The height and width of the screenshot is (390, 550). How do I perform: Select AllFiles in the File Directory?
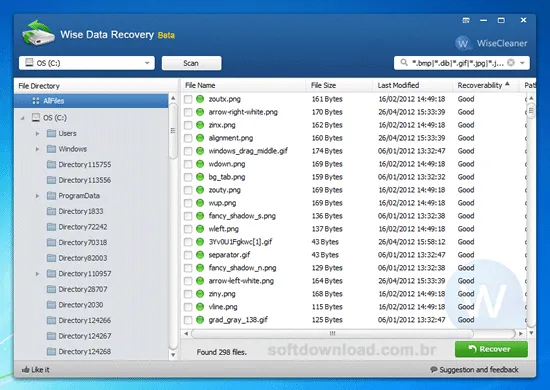91,101
